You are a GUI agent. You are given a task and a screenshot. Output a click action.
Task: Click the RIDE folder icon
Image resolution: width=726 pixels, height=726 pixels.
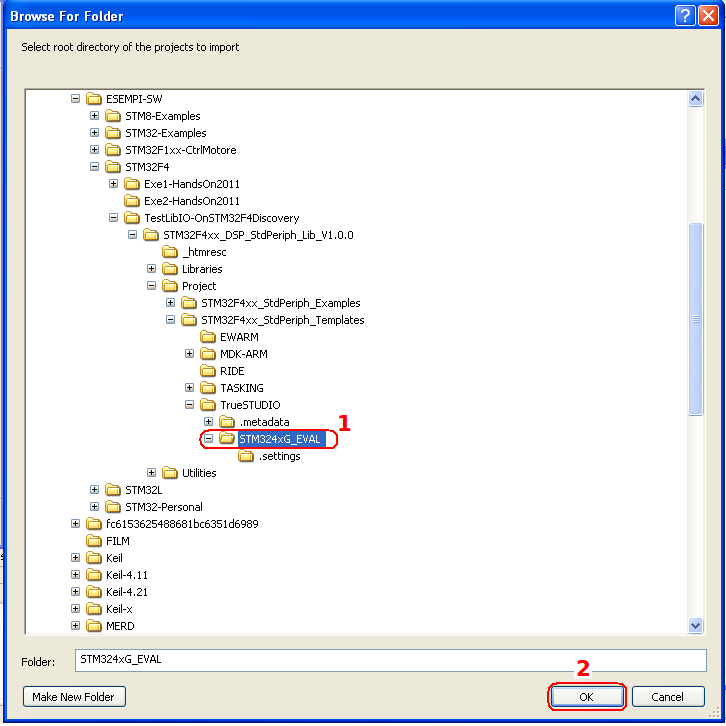click(208, 371)
